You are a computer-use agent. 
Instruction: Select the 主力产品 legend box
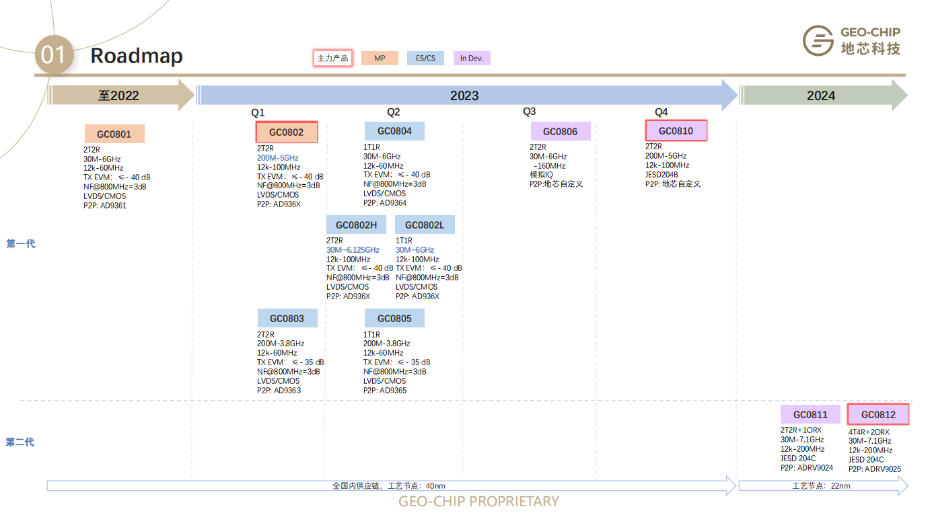333,58
